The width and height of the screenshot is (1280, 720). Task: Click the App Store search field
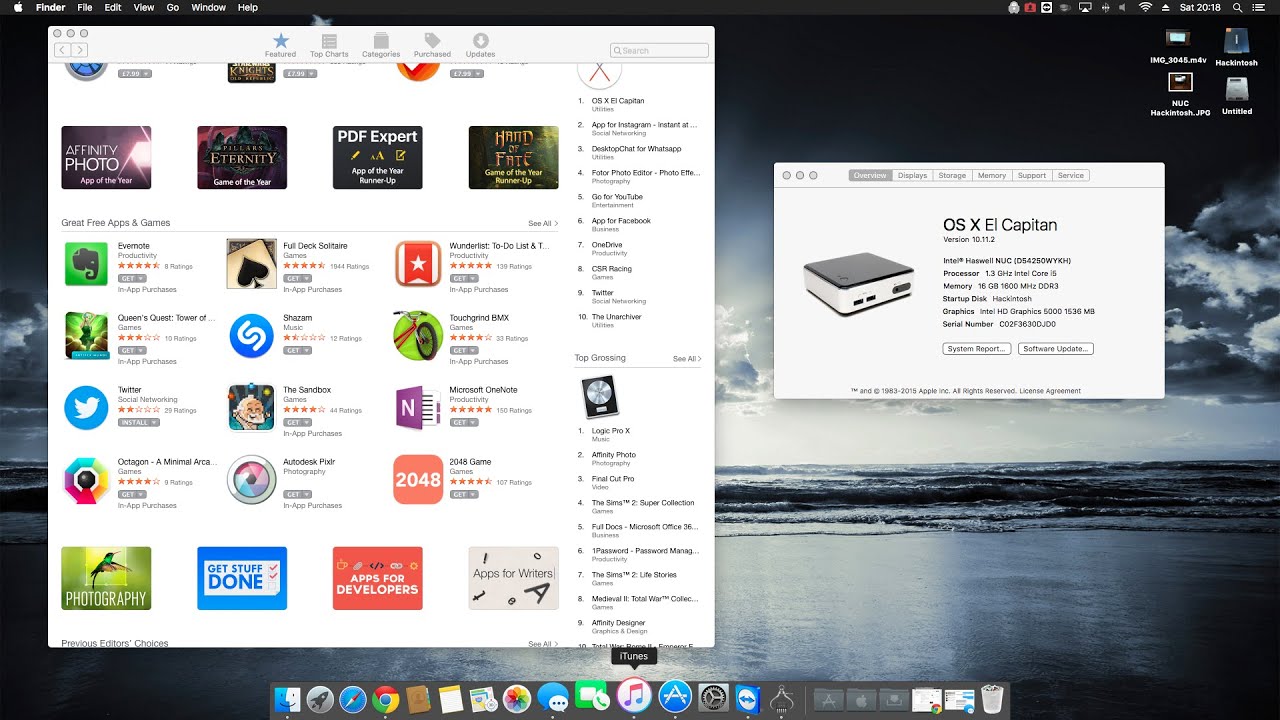[x=659, y=50]
